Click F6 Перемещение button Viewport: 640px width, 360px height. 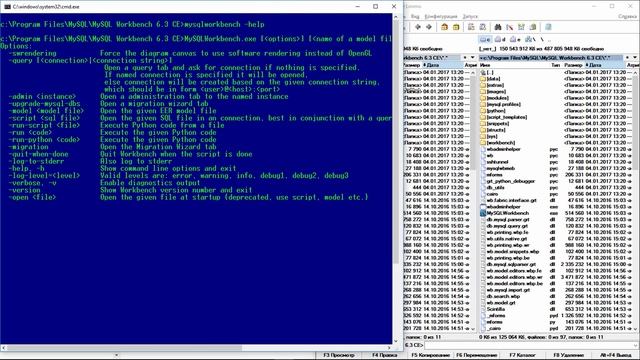tap(477, 355)
